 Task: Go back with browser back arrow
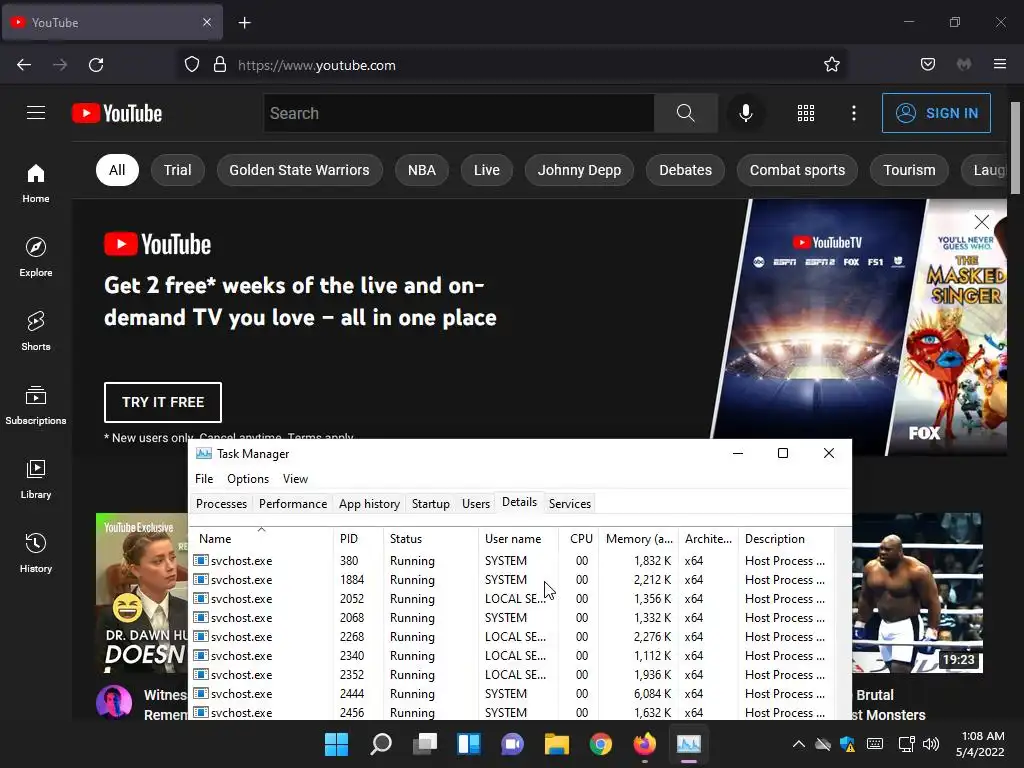coord(24,65)
